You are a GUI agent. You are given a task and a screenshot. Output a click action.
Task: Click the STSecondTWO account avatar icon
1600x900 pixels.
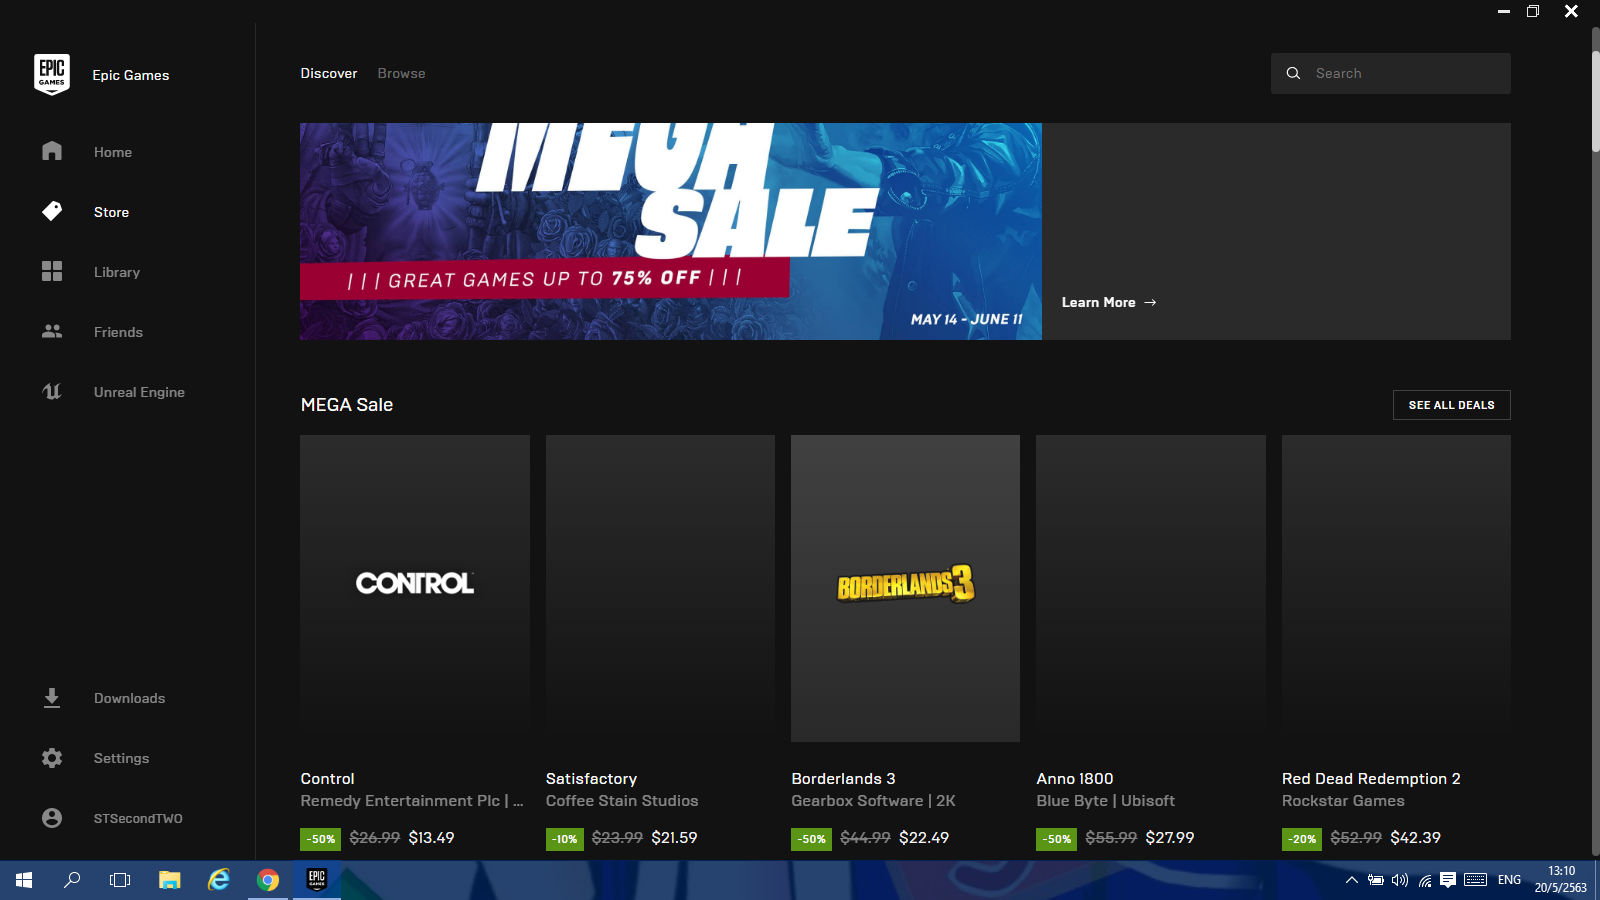point(52,818)
